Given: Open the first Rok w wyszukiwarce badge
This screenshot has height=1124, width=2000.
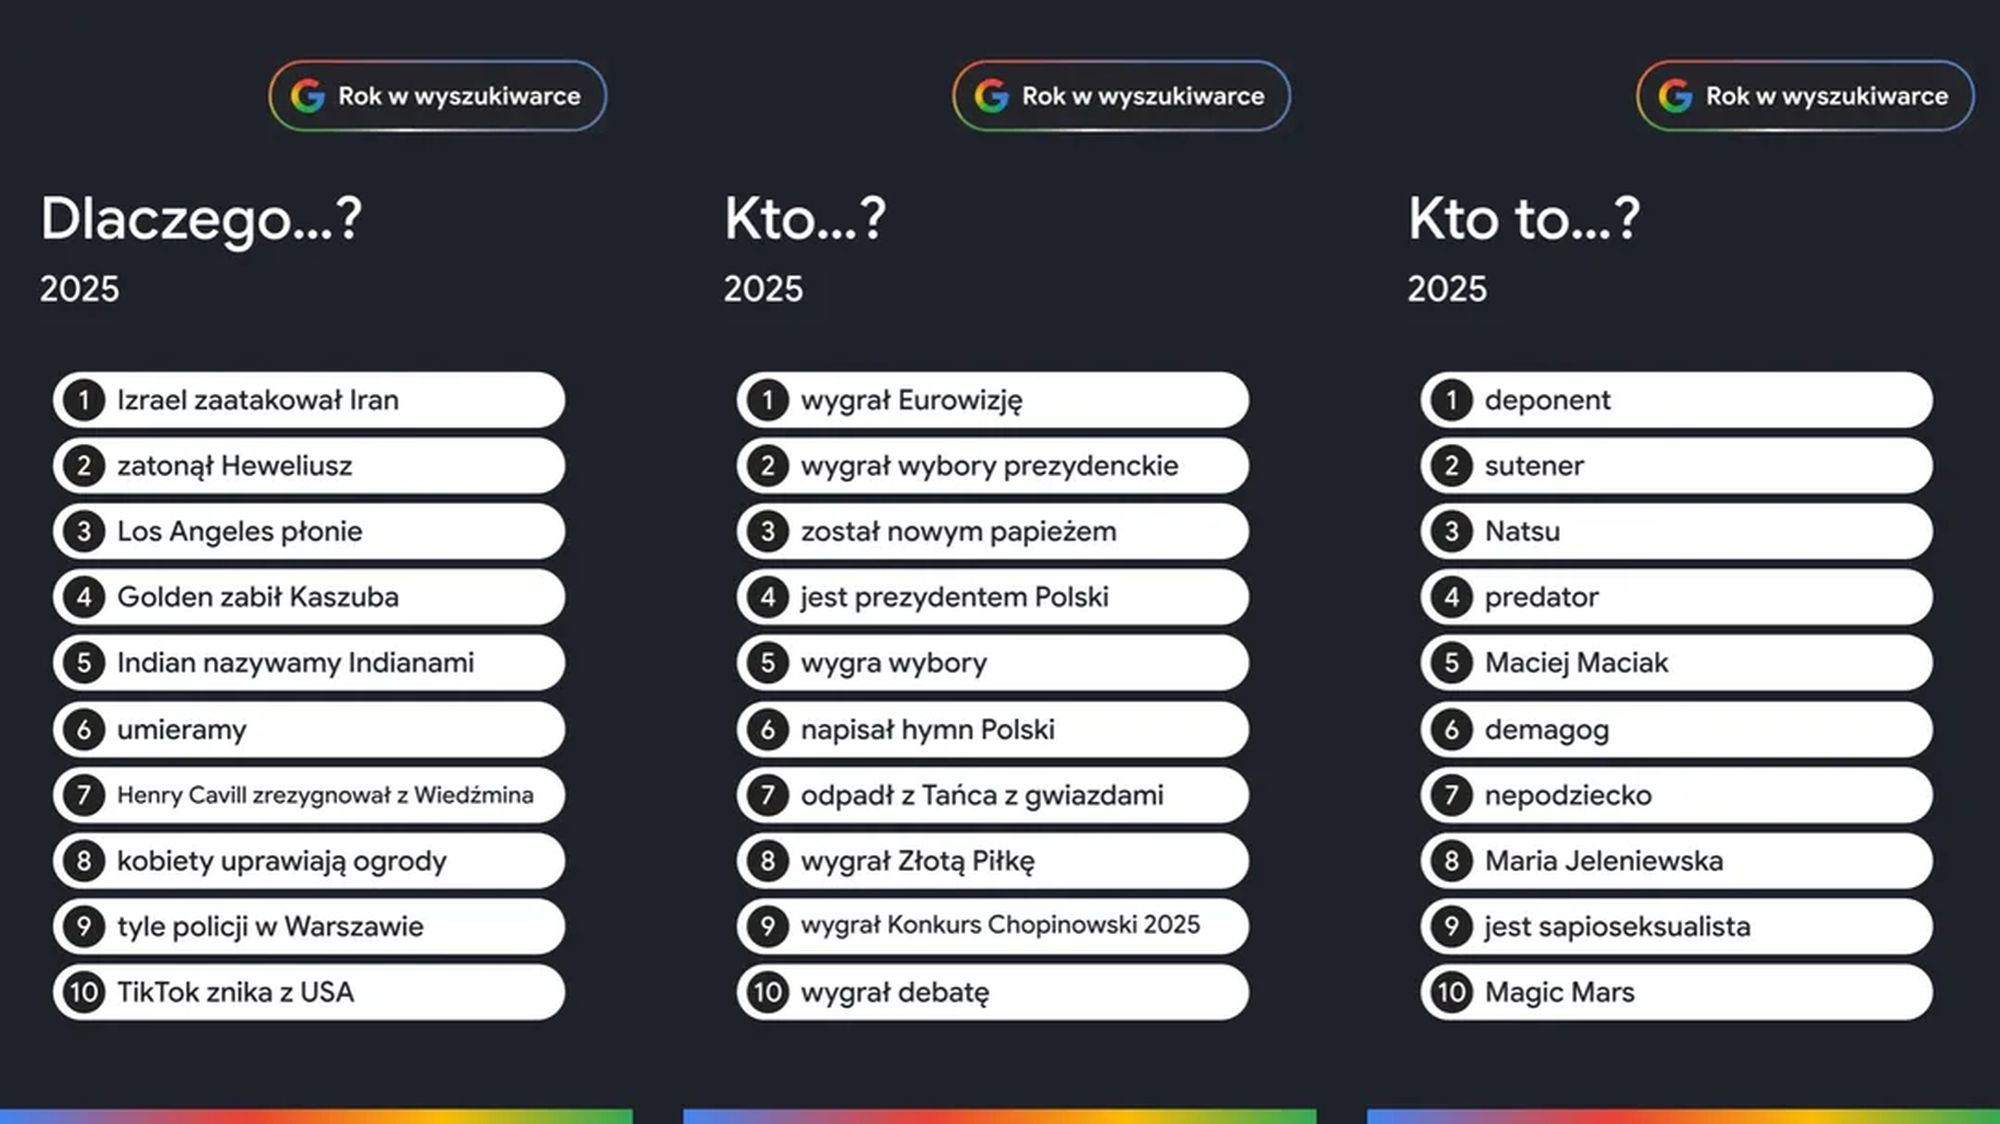Looking at the screenshot, I should tap(438, 96).
